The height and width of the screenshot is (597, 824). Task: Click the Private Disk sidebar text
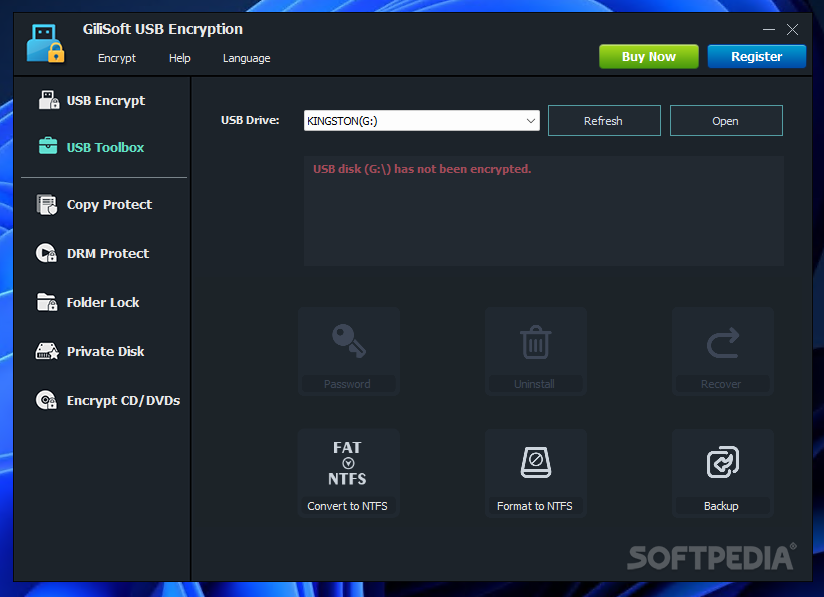pos(105,351)
